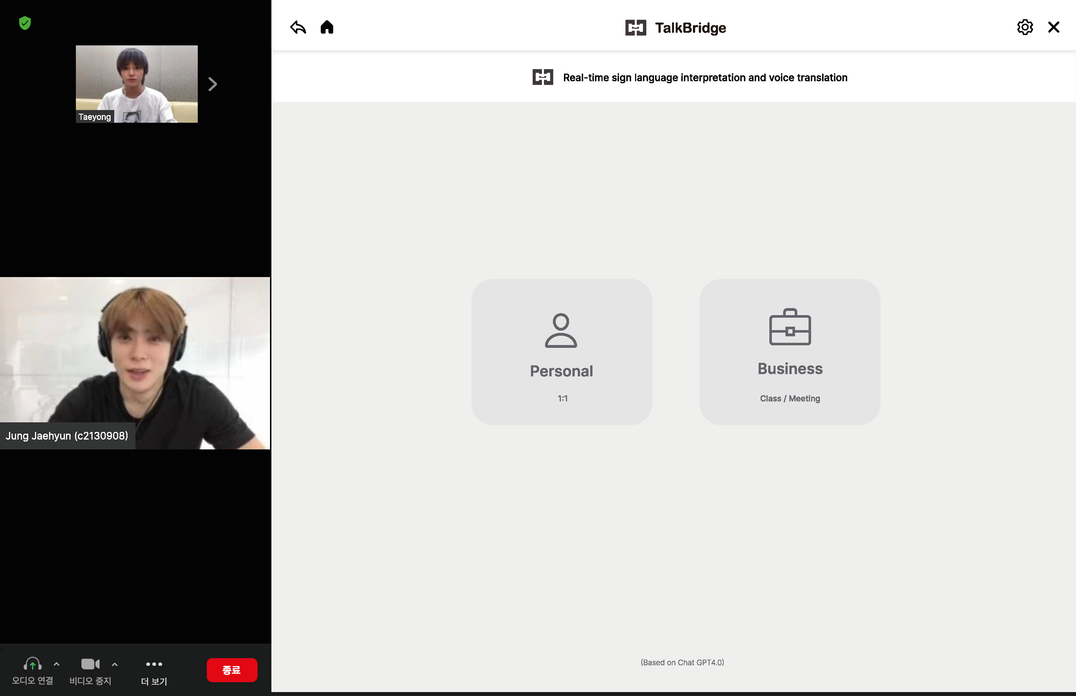Screen dimensions: 1076x696
Task: Expand video options caret
Action: pos(115,664)
